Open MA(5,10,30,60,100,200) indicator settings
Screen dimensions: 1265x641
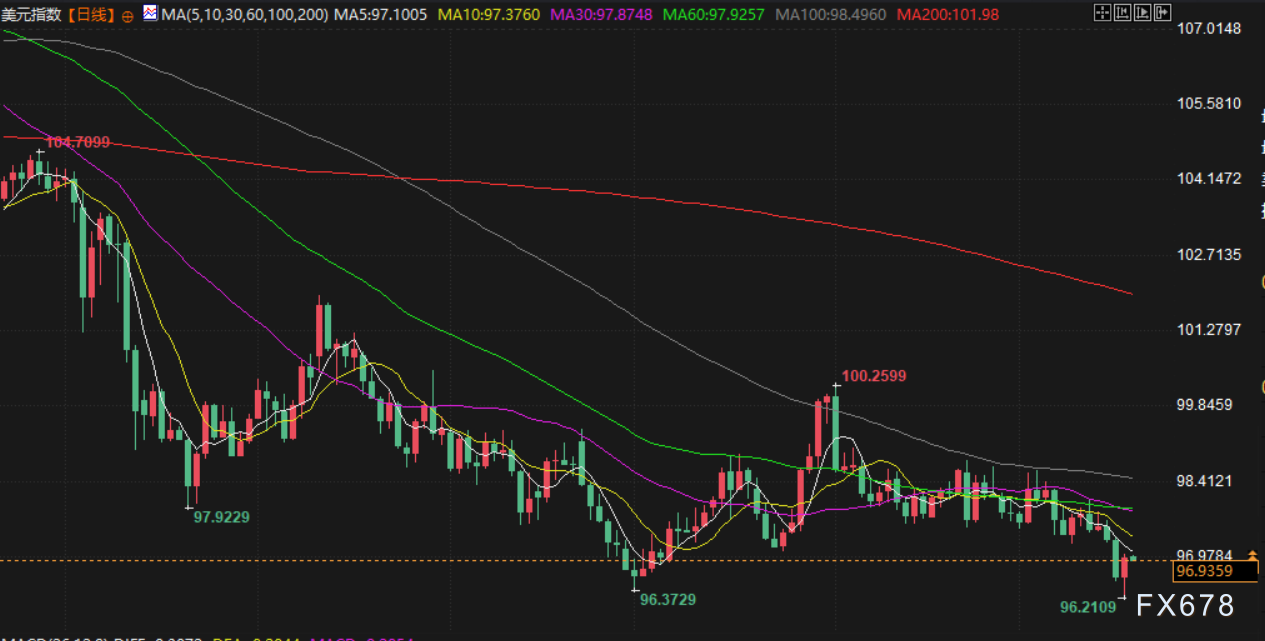[x=245, y=15]
